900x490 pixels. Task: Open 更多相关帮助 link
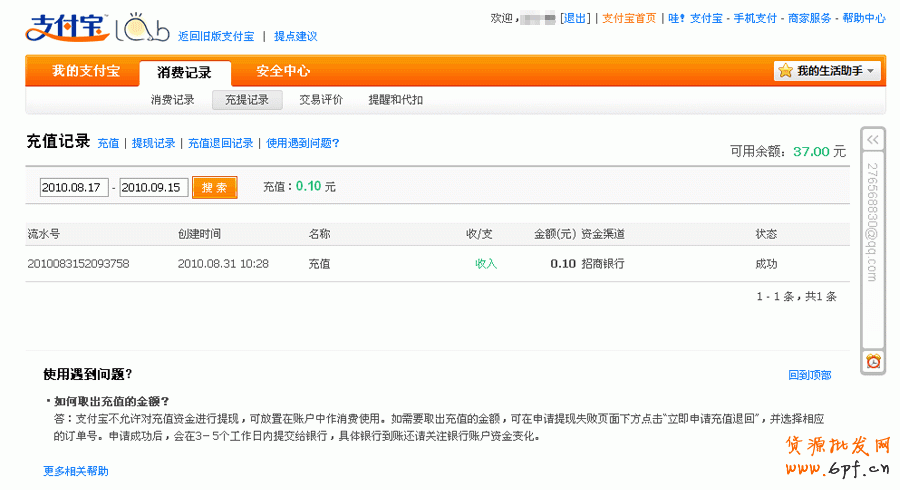[x=76, y=471]
